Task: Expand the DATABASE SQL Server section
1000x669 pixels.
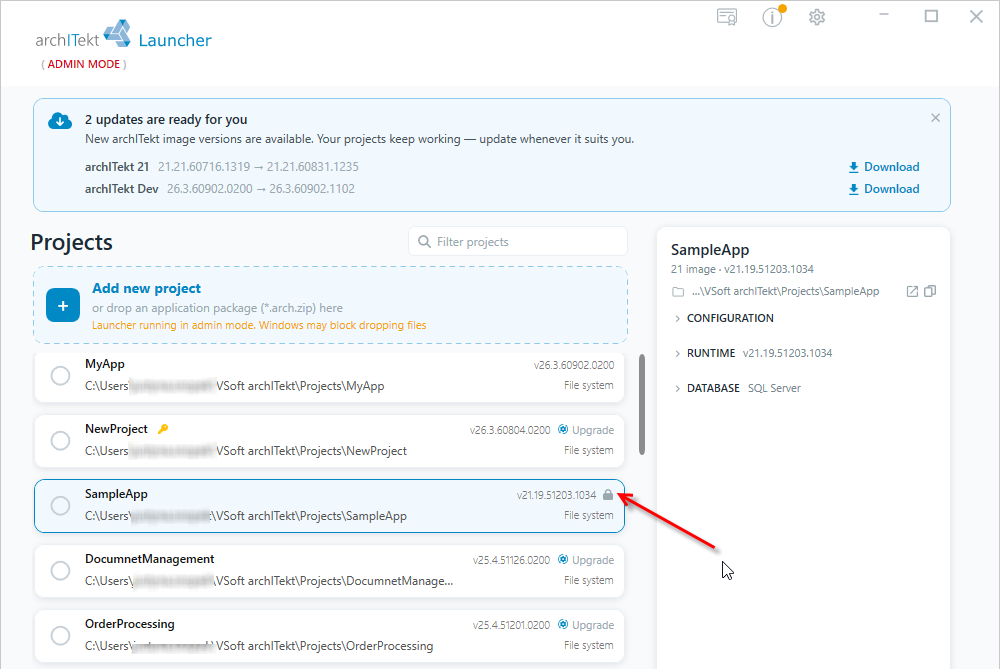Action: pos(737,388)
